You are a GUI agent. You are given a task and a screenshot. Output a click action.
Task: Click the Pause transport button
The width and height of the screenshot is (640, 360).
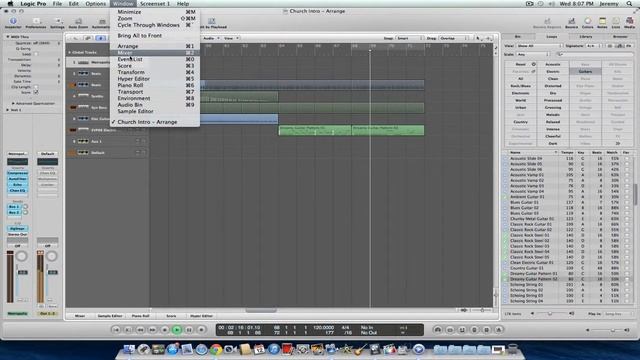click(x=189, y=329)
